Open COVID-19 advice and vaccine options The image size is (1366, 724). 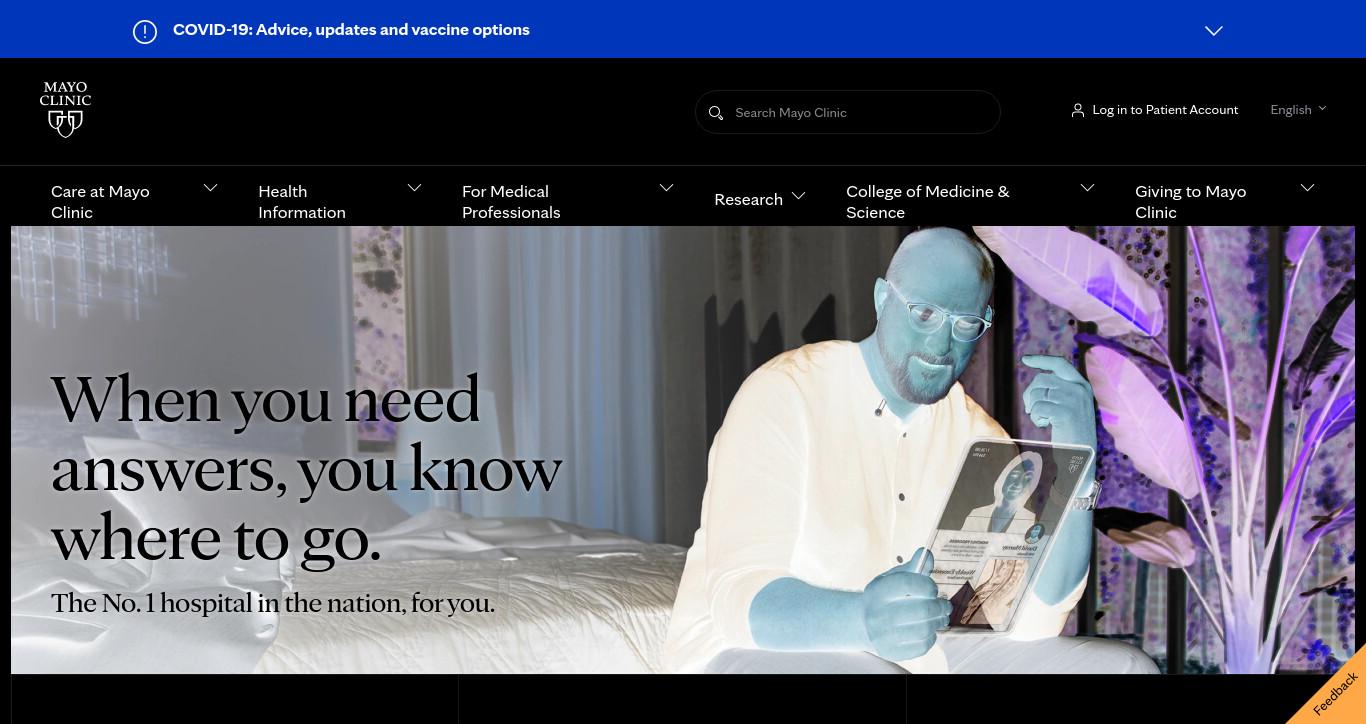click(351, 29)
